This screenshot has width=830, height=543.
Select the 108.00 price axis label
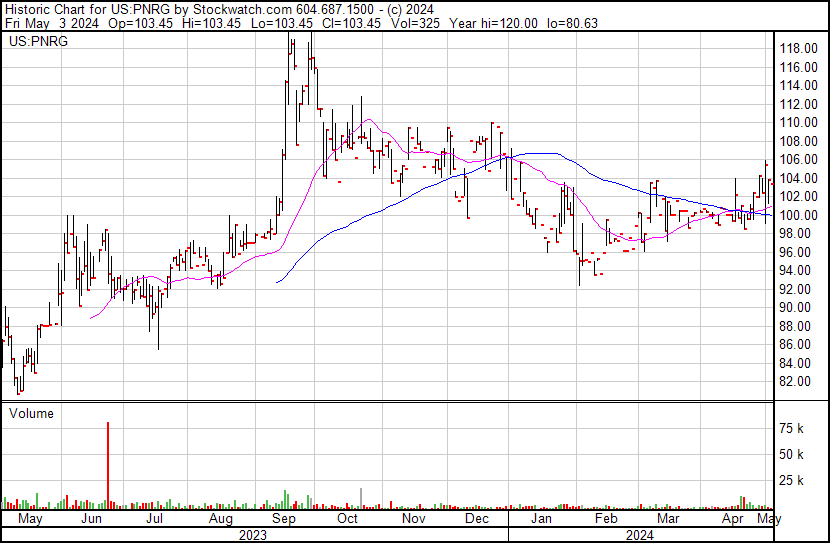pyautogui.click(x=798, y=141)
